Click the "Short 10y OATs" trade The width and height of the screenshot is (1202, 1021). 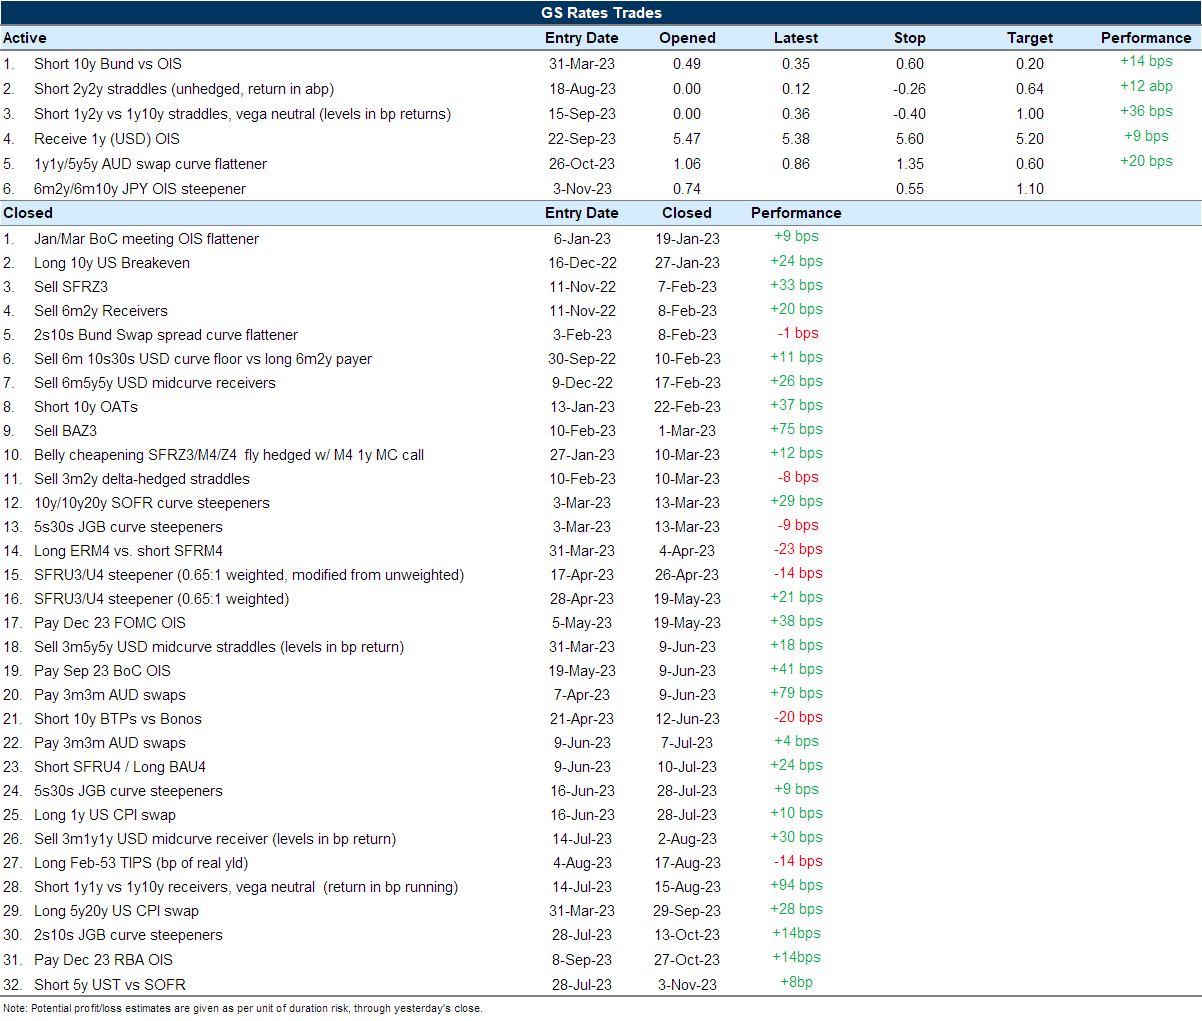click(x=86, y=407)
